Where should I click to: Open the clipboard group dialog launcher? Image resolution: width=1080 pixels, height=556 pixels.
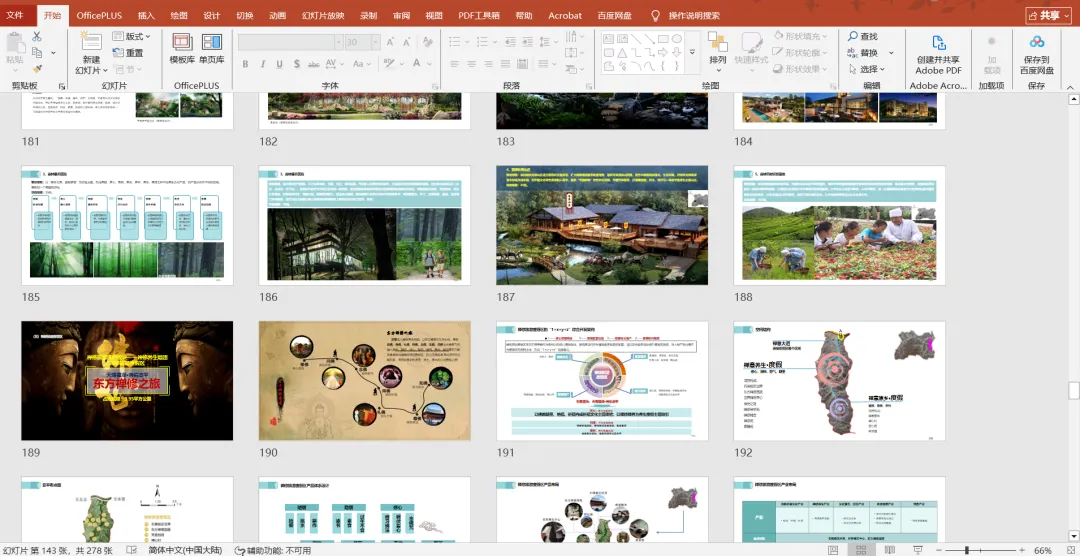[x=62, y=86]
